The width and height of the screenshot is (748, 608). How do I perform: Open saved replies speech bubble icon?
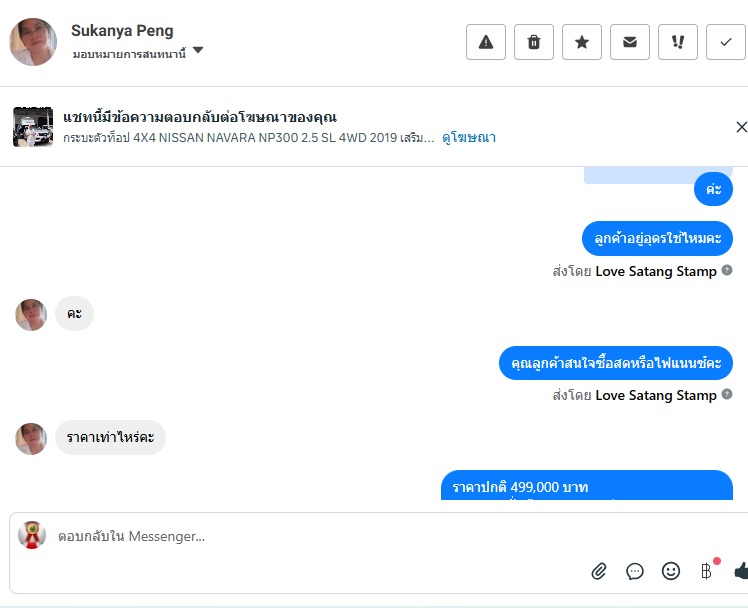tap(635, 571)
